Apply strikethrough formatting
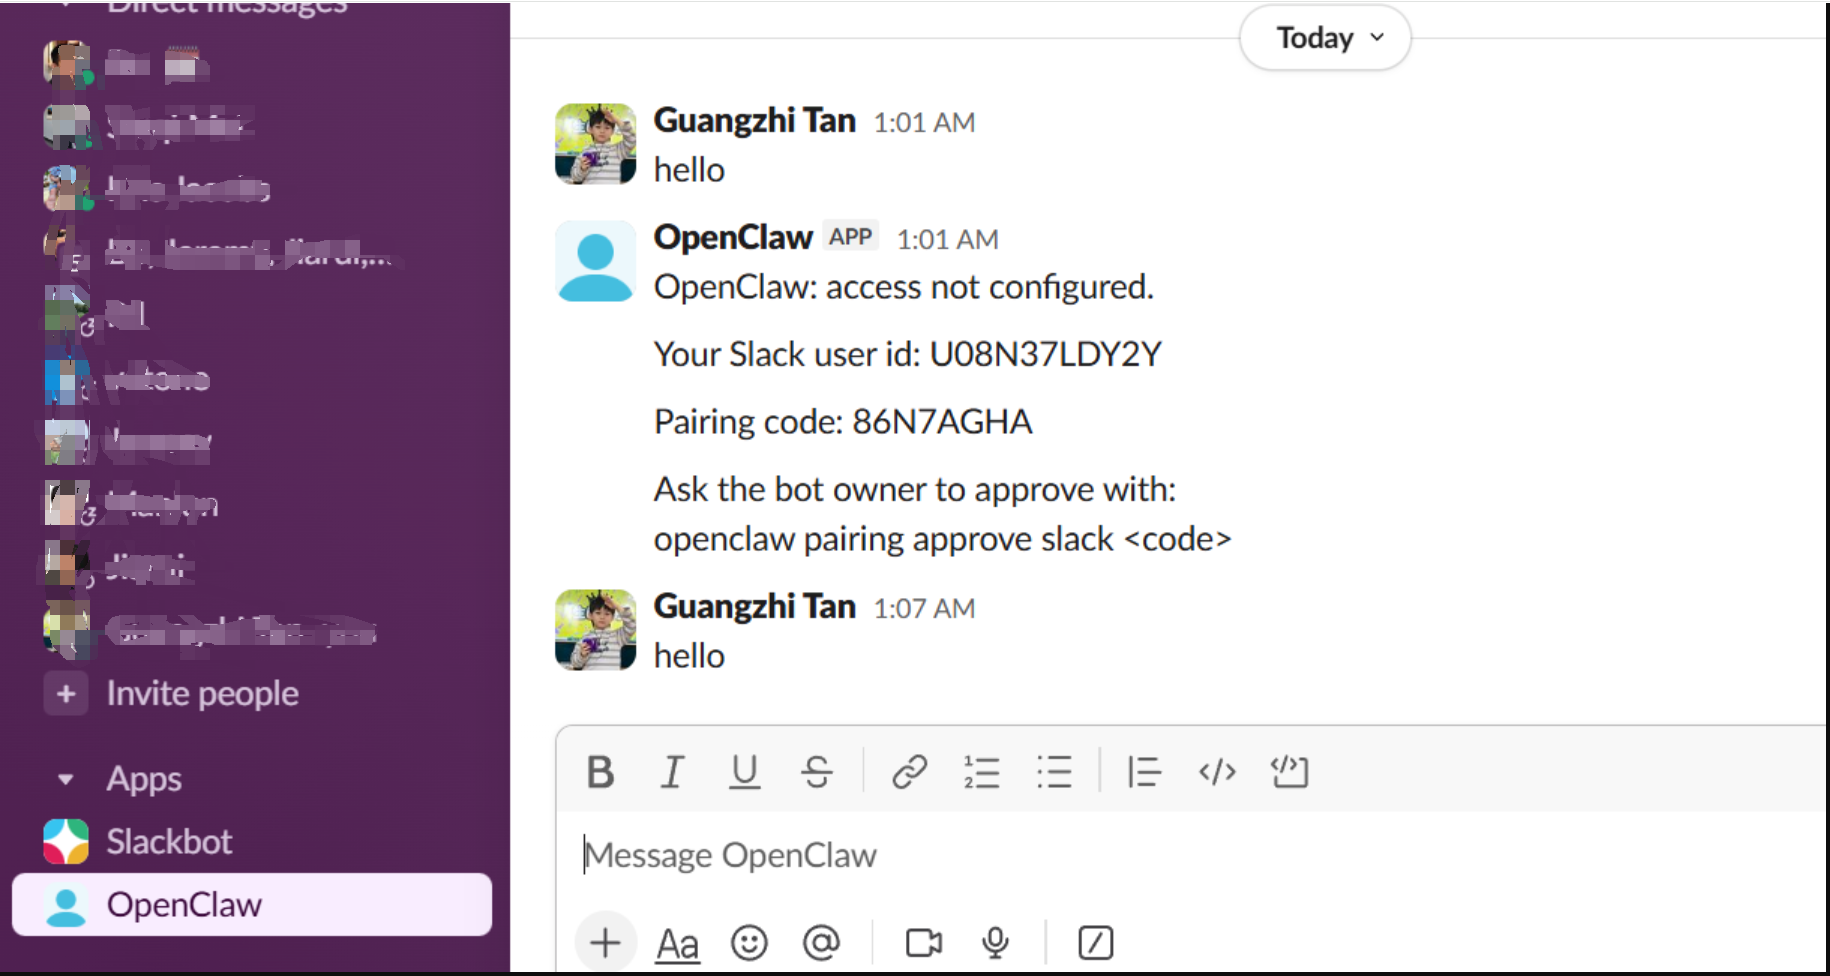 click(x=817, y=772)
